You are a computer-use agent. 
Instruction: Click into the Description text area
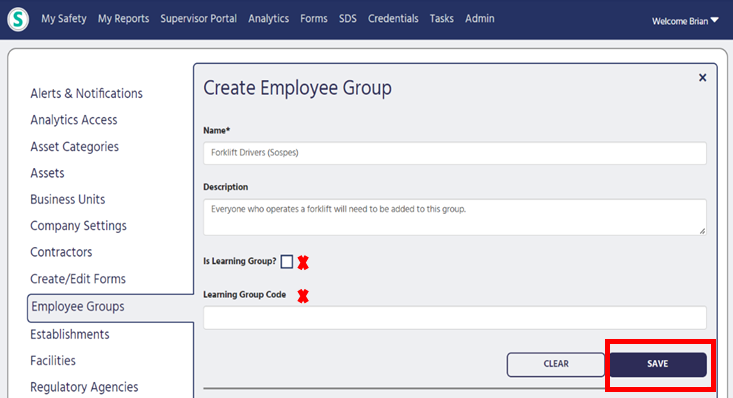(x=454, y=217)
